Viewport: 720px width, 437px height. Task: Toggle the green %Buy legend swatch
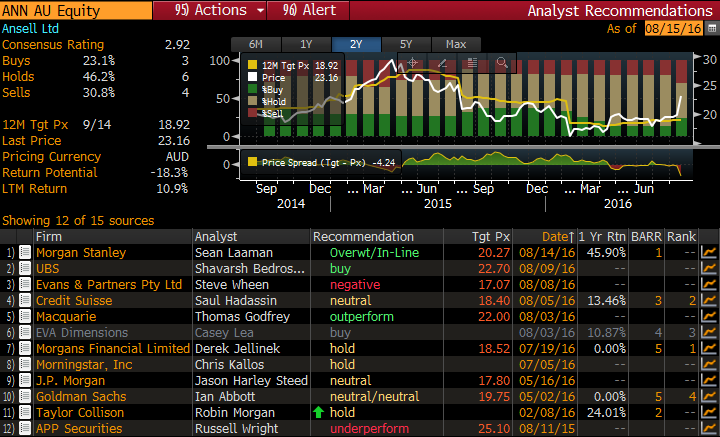tap(253, 90)
